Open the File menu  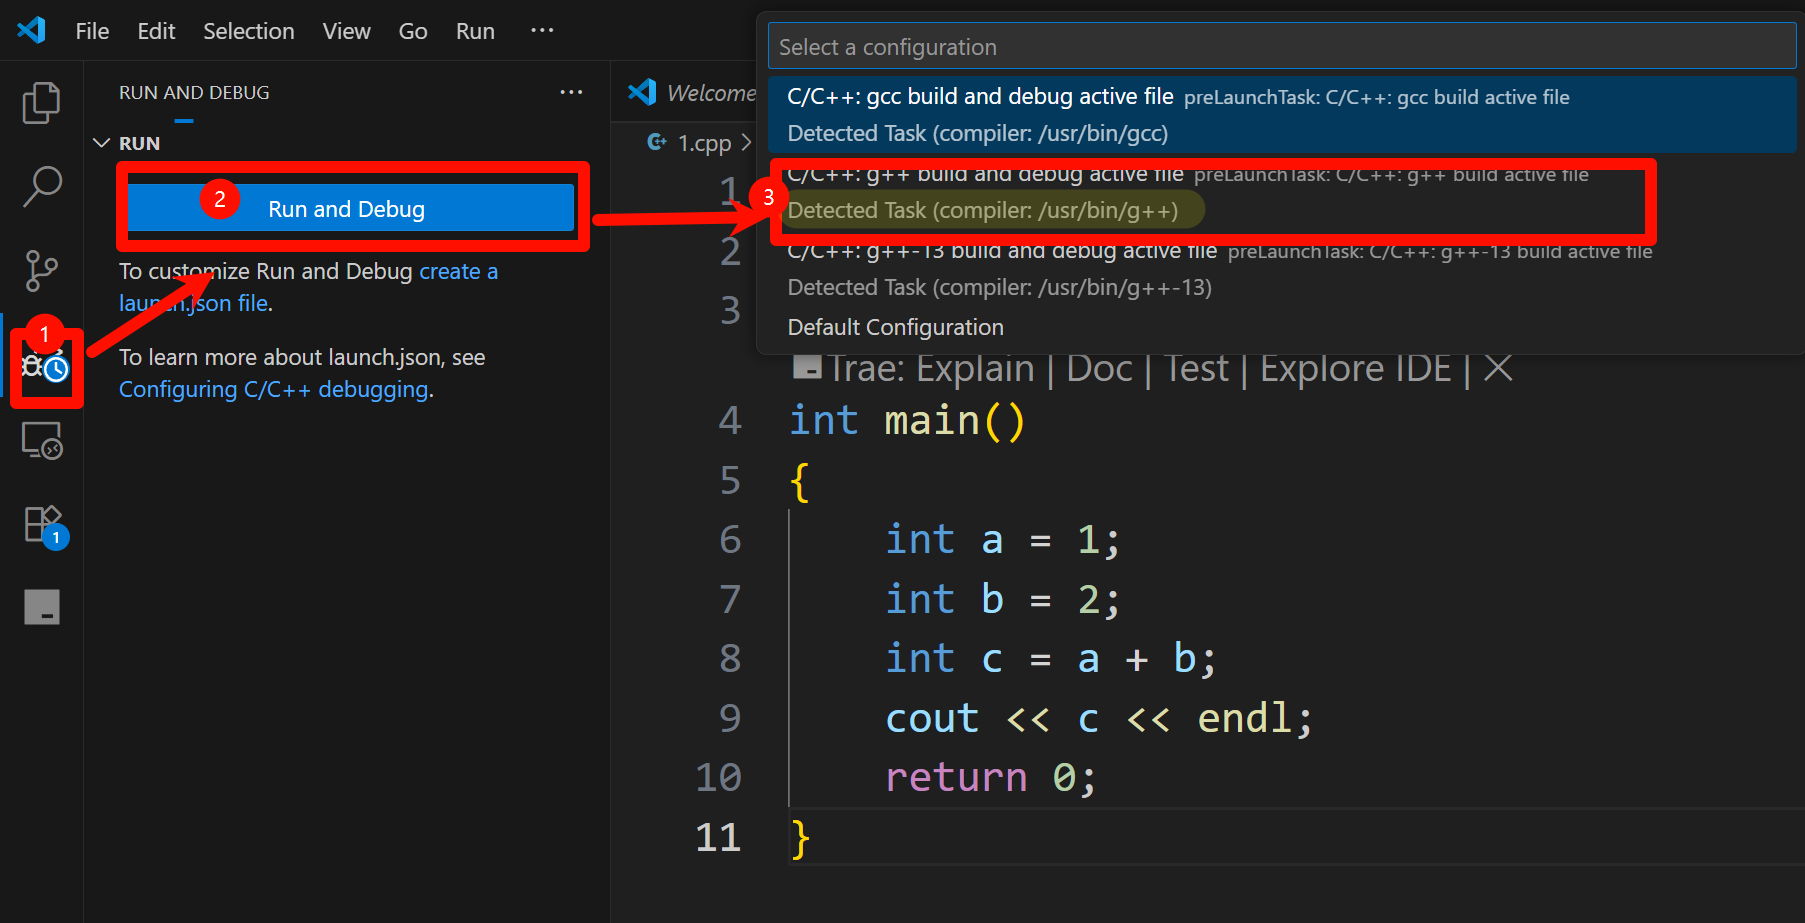(x=92, y=31)
